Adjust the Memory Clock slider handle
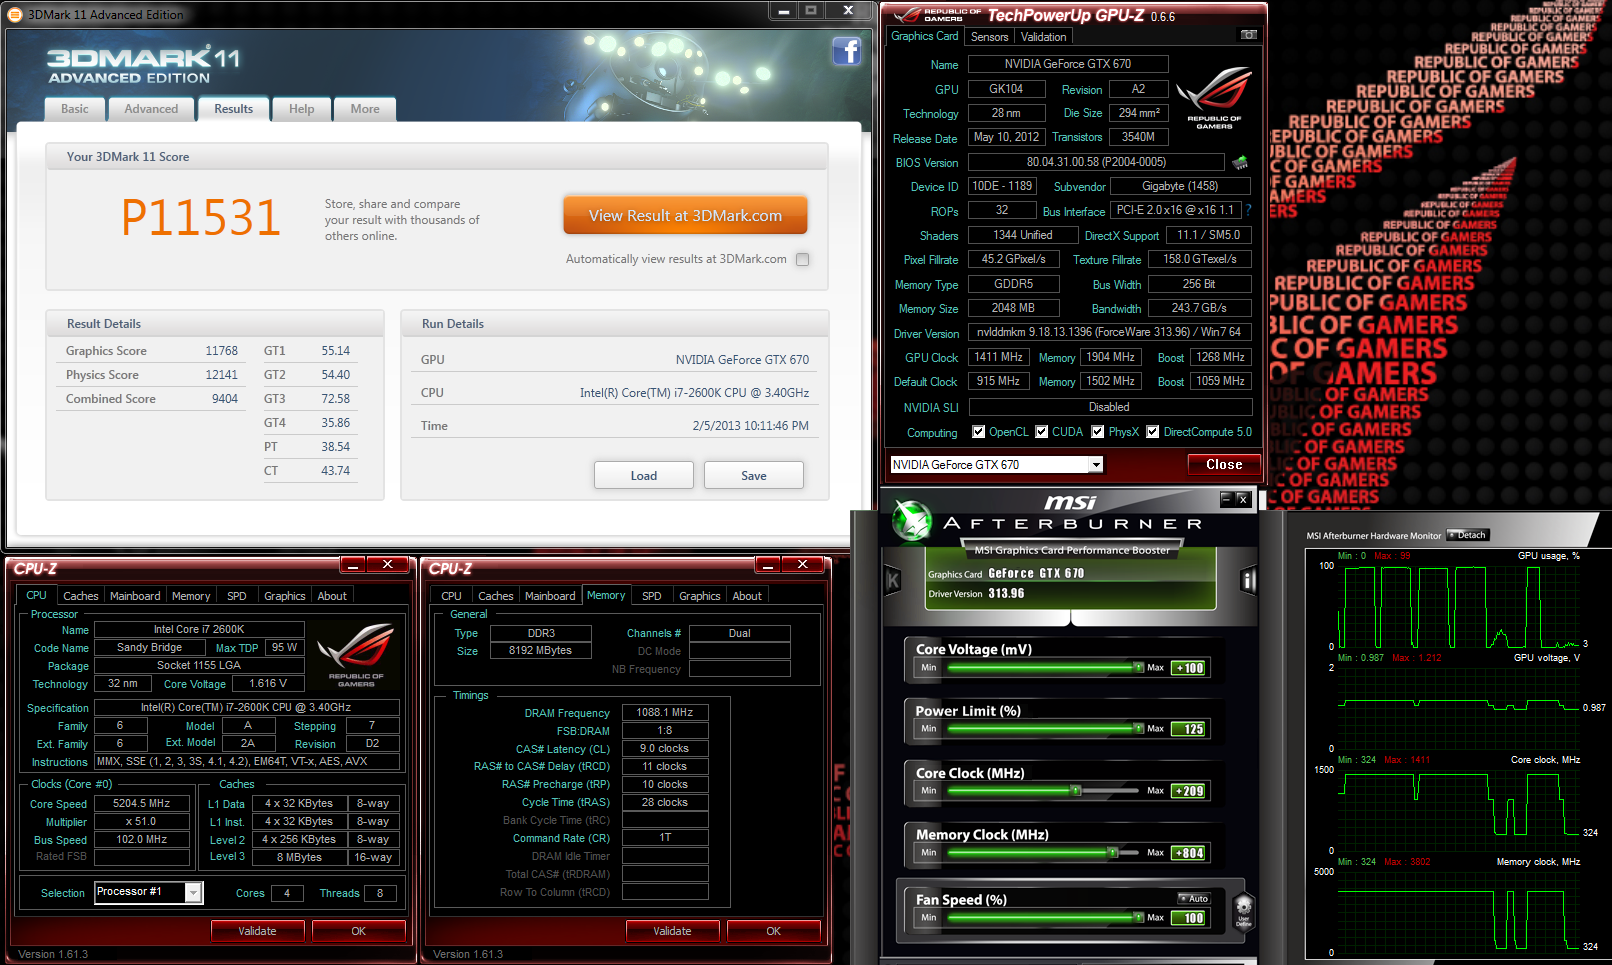 coord(1112,853)
